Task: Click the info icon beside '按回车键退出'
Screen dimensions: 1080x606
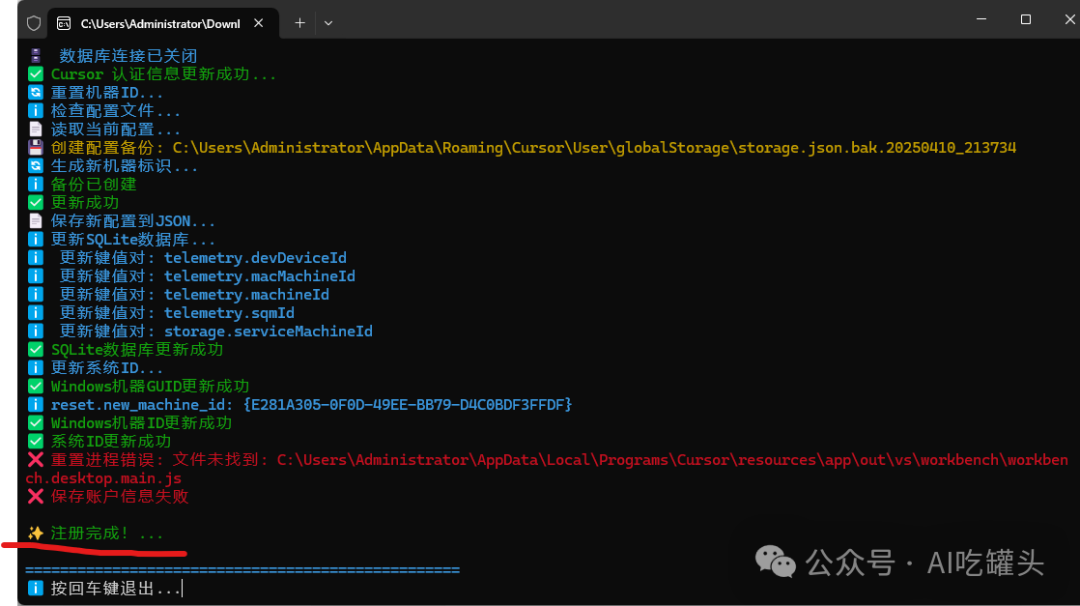Action: (x=36, y=588)
